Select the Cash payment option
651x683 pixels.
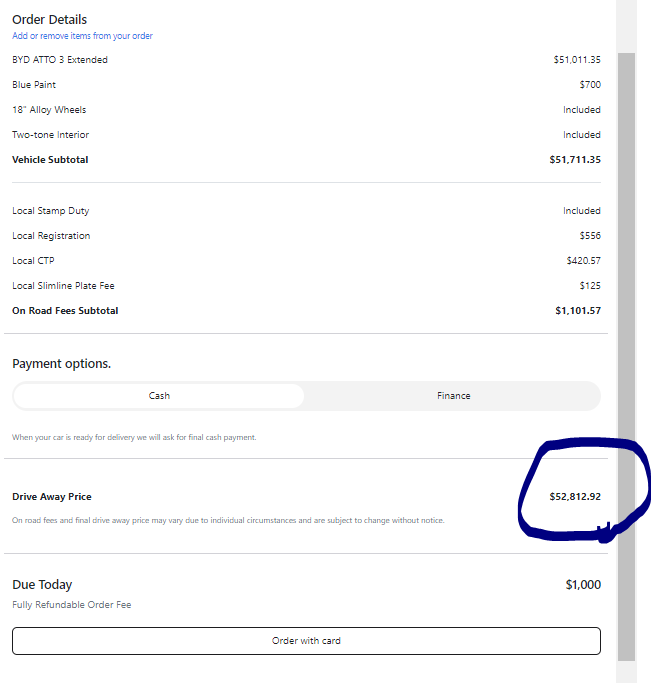[x=159, y=396]
